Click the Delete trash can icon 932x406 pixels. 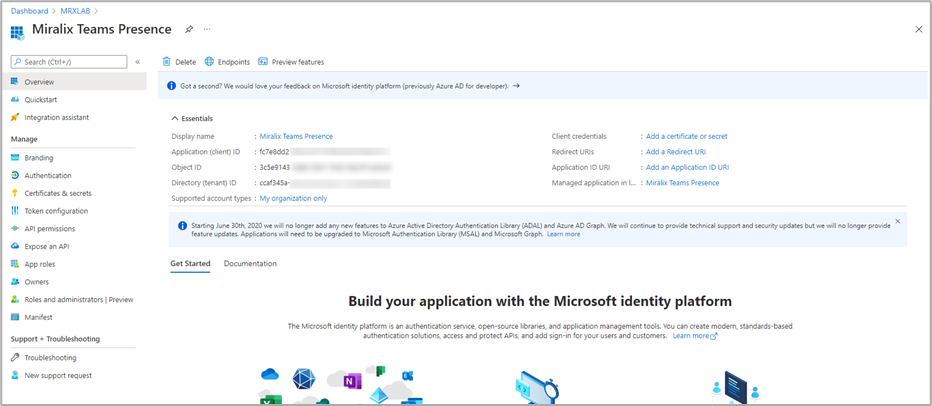click(166, 61)
